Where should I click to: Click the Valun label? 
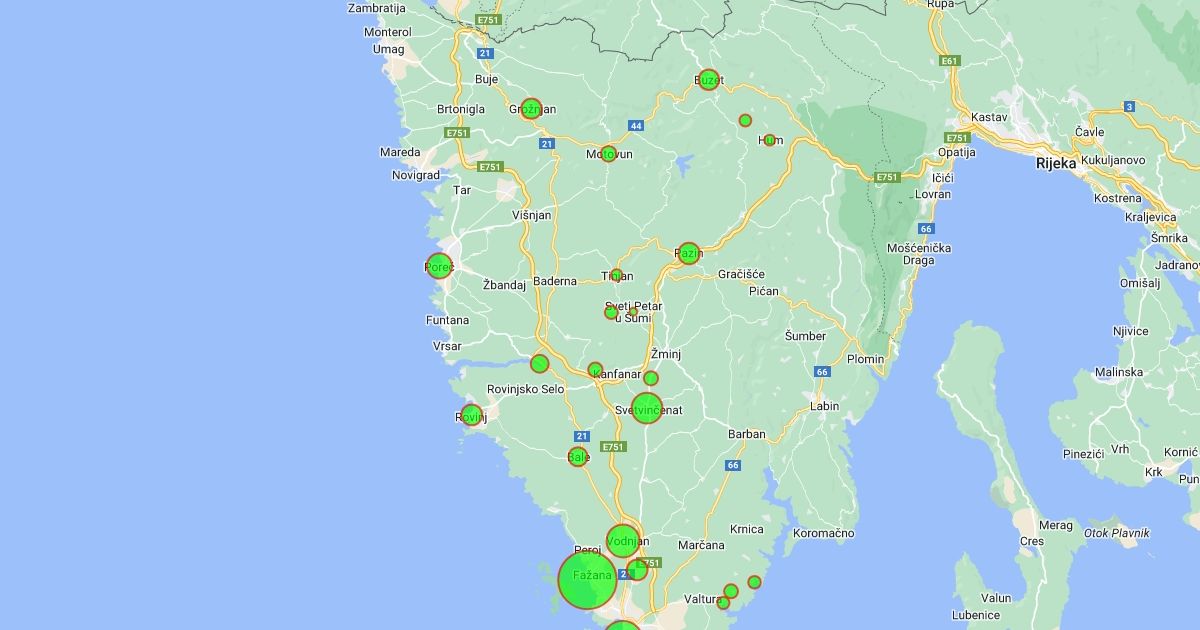pyautogui.click(x=996, y=598)
